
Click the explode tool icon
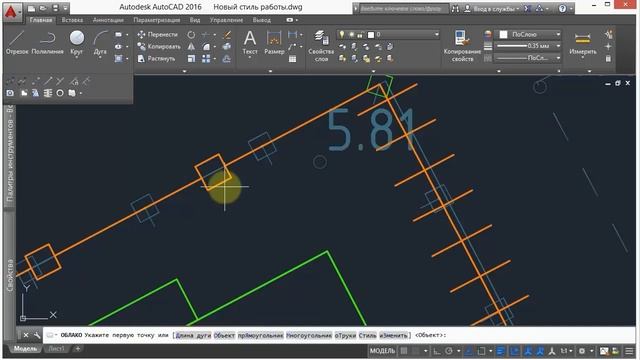pos(227,47)
